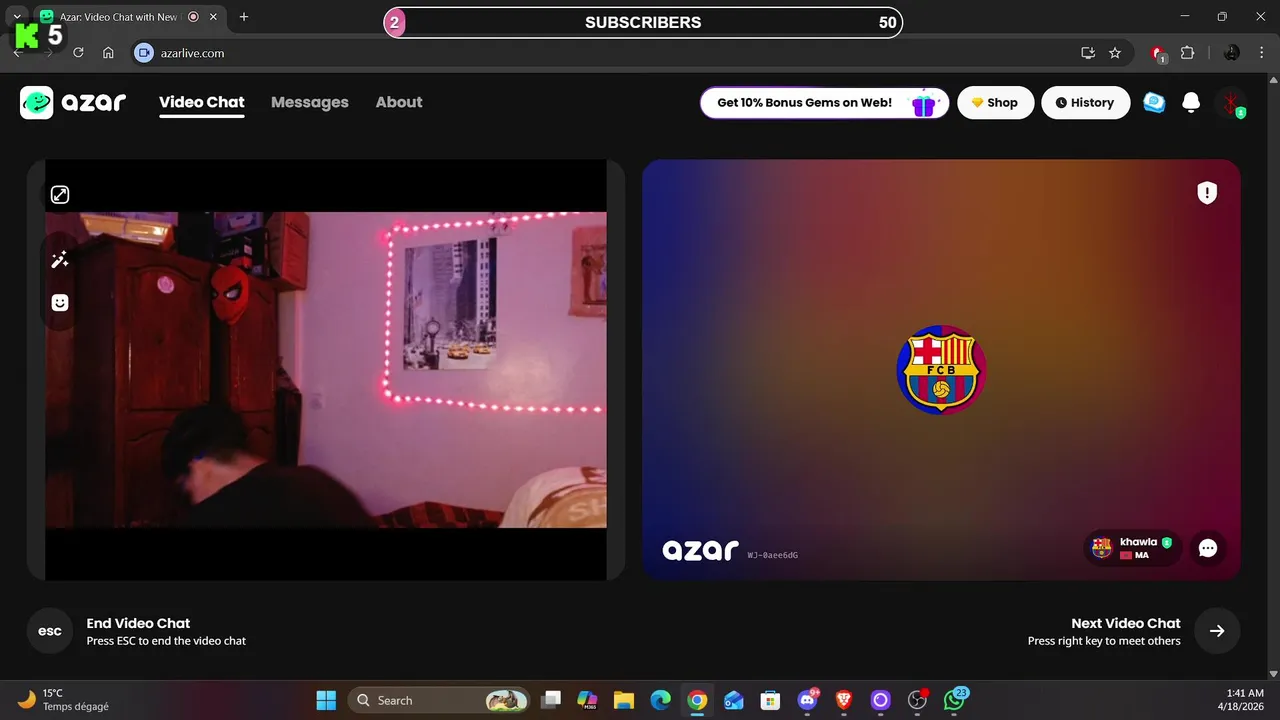Open Outlook from the taskbar
This screenshot has width=1280, height=720.
click(734, 700)
